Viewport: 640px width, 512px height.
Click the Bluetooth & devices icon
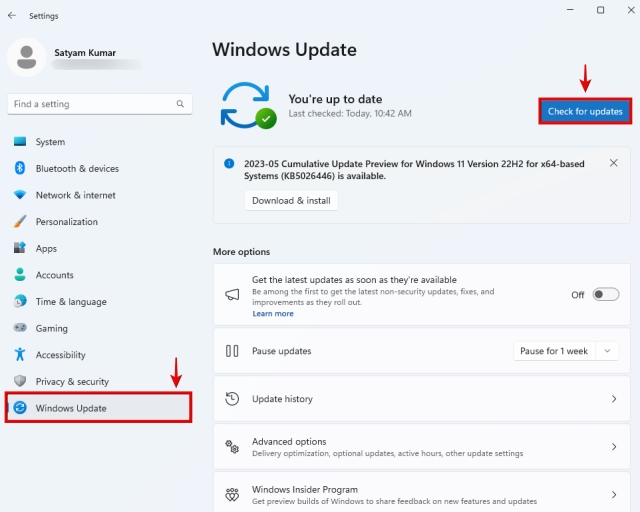(20, 169)
